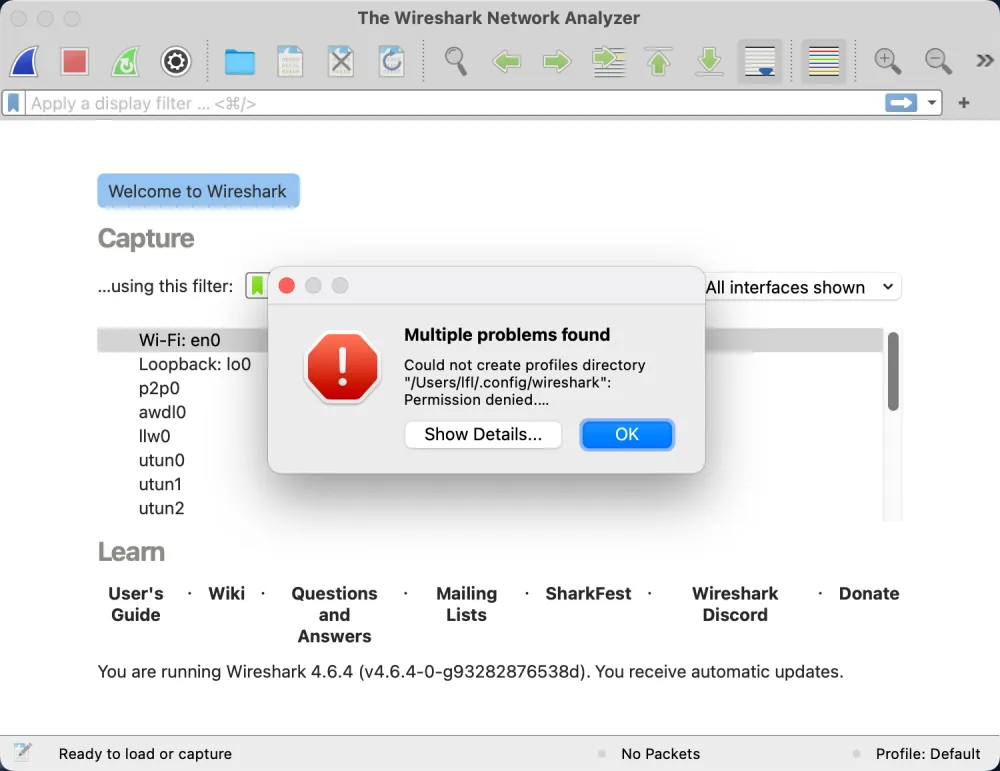
Task: Go back in packet history arrow
Action: pos(506,62)
